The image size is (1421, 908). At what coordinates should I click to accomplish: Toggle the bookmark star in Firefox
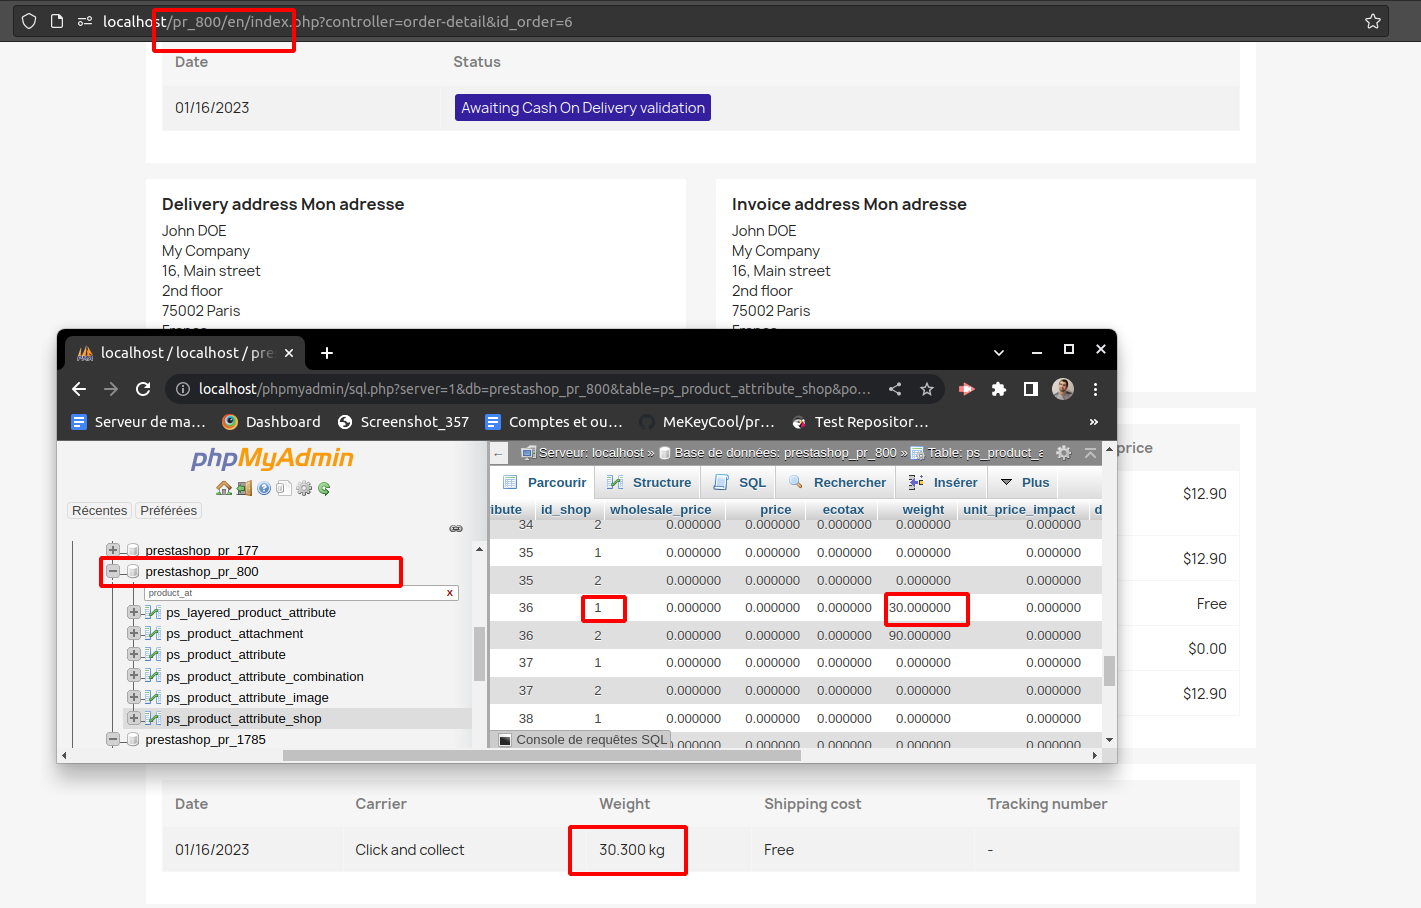(x=1374, y=20)
